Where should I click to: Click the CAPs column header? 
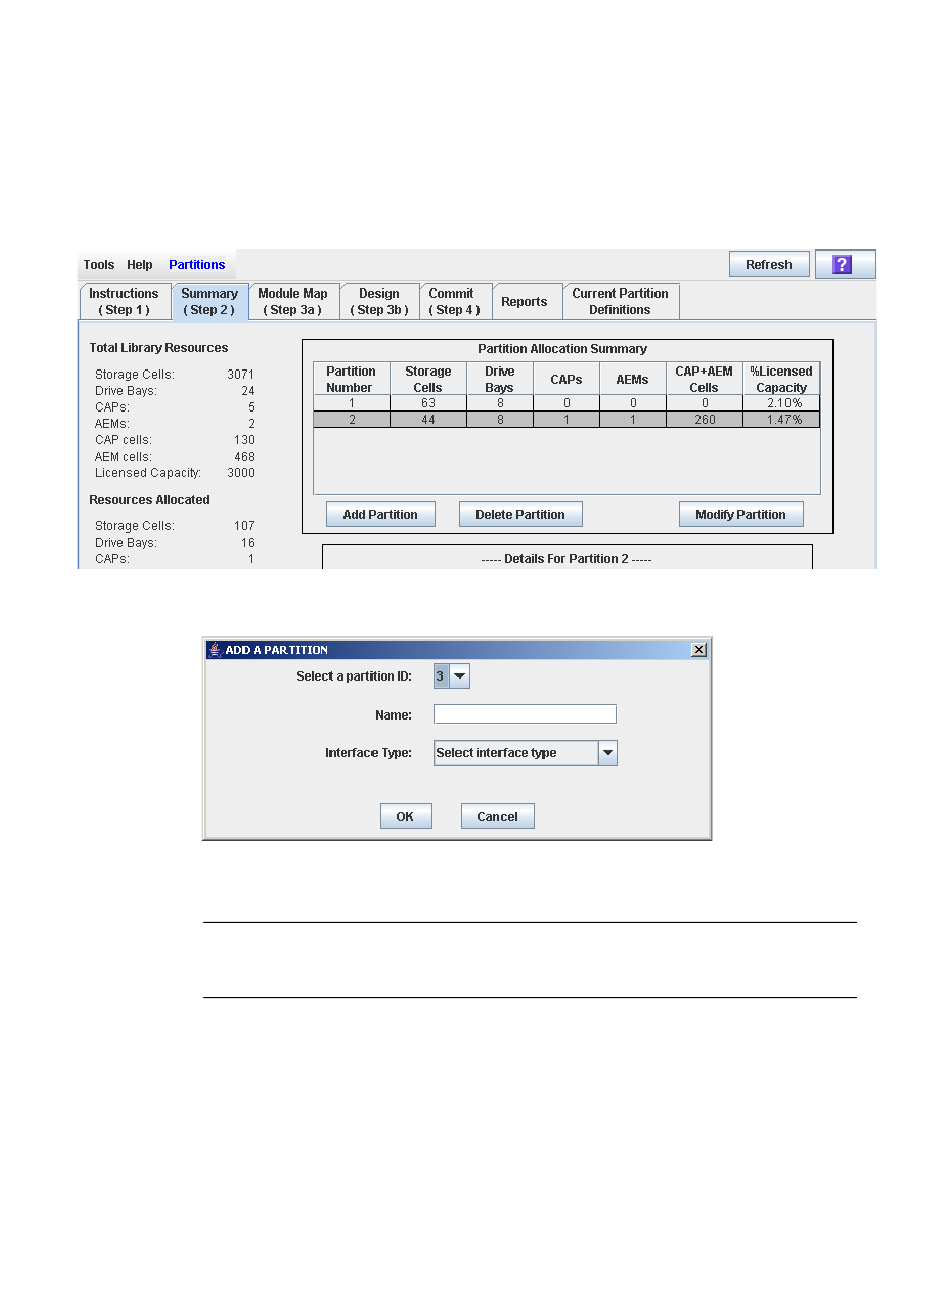[x=566, y=379]
